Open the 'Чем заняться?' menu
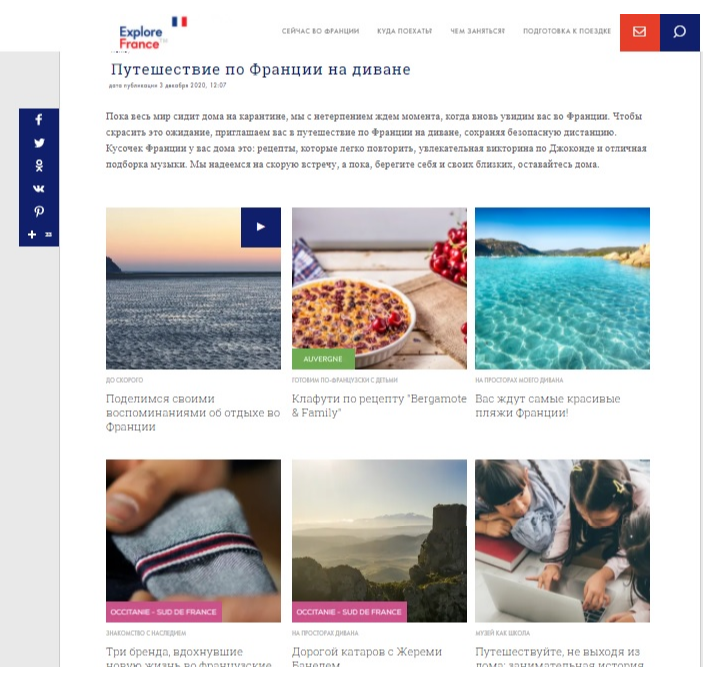Viewport: 703px width, 675px height. [477, 31]
